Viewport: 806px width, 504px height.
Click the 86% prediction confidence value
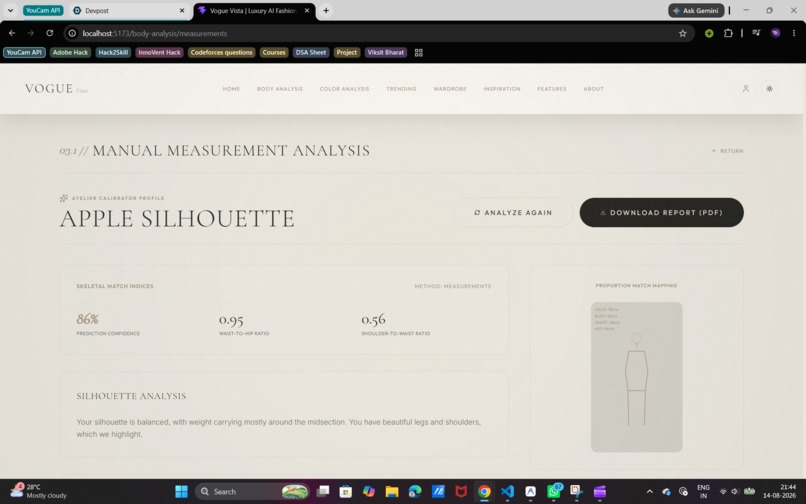[x=87, y=319]
